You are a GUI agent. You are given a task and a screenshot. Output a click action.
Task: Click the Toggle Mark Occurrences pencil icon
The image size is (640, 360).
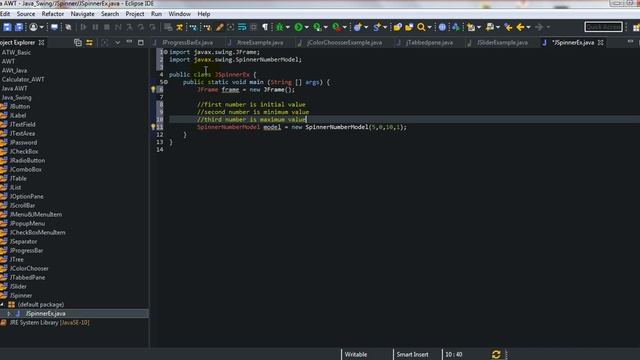coord(220,27)
